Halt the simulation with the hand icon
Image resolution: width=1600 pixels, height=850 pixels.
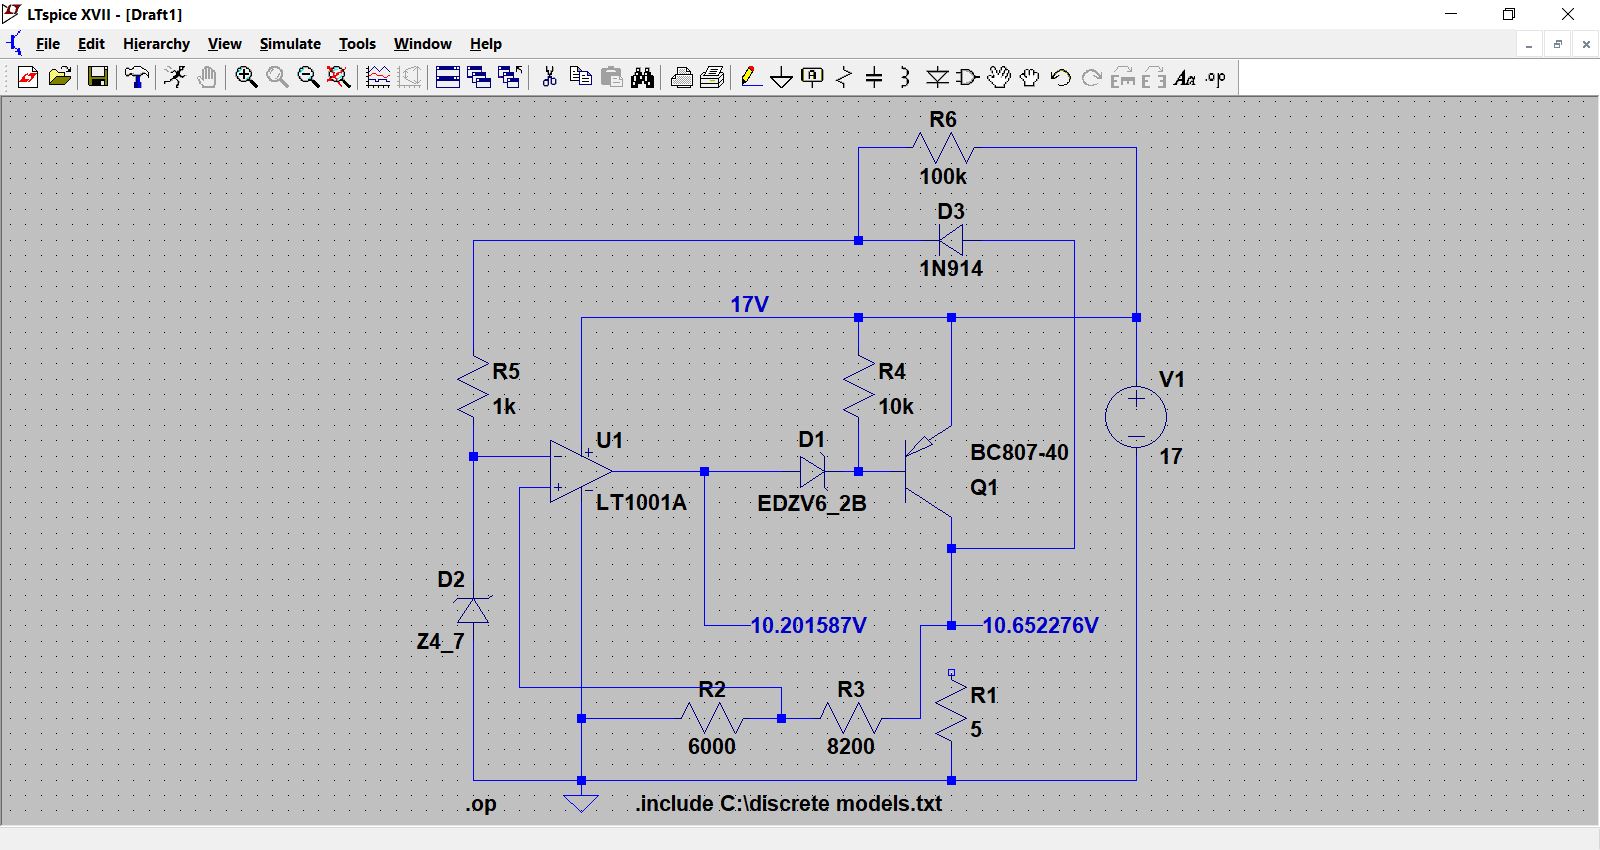(207, 77)
